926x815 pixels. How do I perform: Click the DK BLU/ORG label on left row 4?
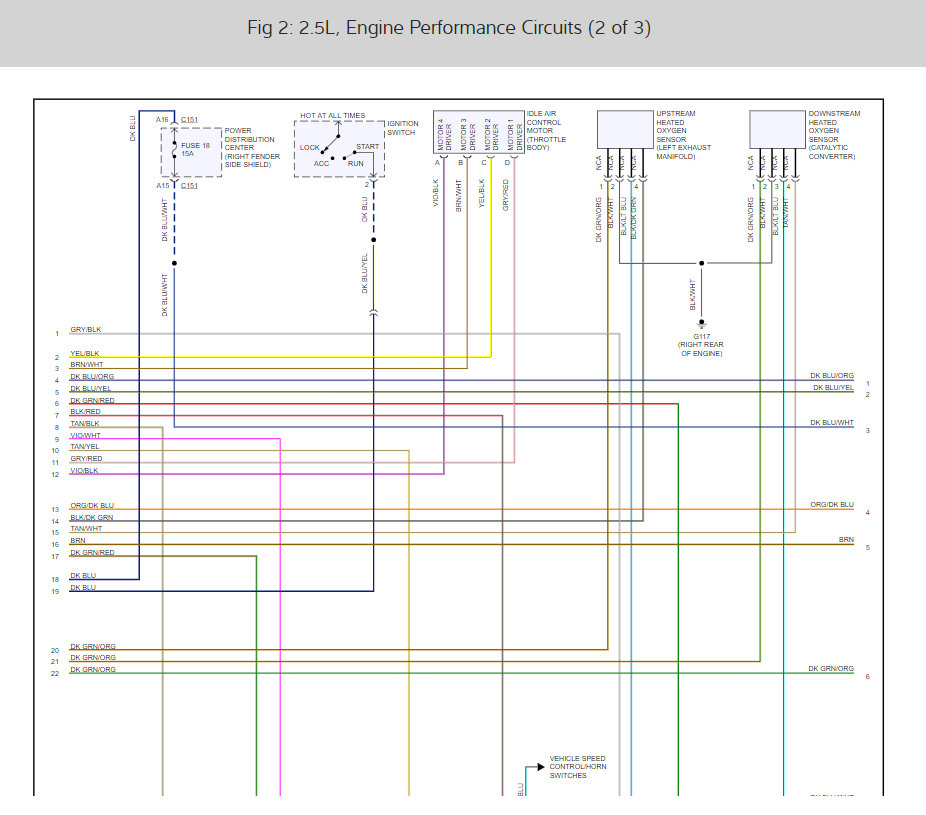(x=92, y=376)
